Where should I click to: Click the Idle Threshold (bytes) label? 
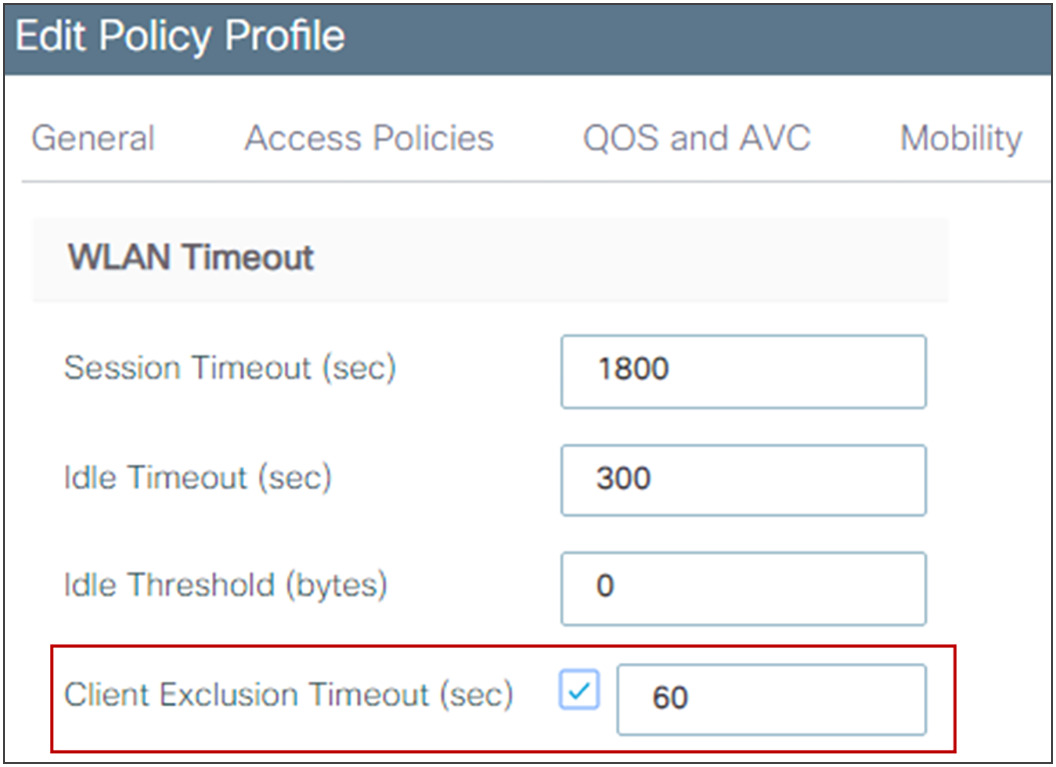[x=226, y=585]
